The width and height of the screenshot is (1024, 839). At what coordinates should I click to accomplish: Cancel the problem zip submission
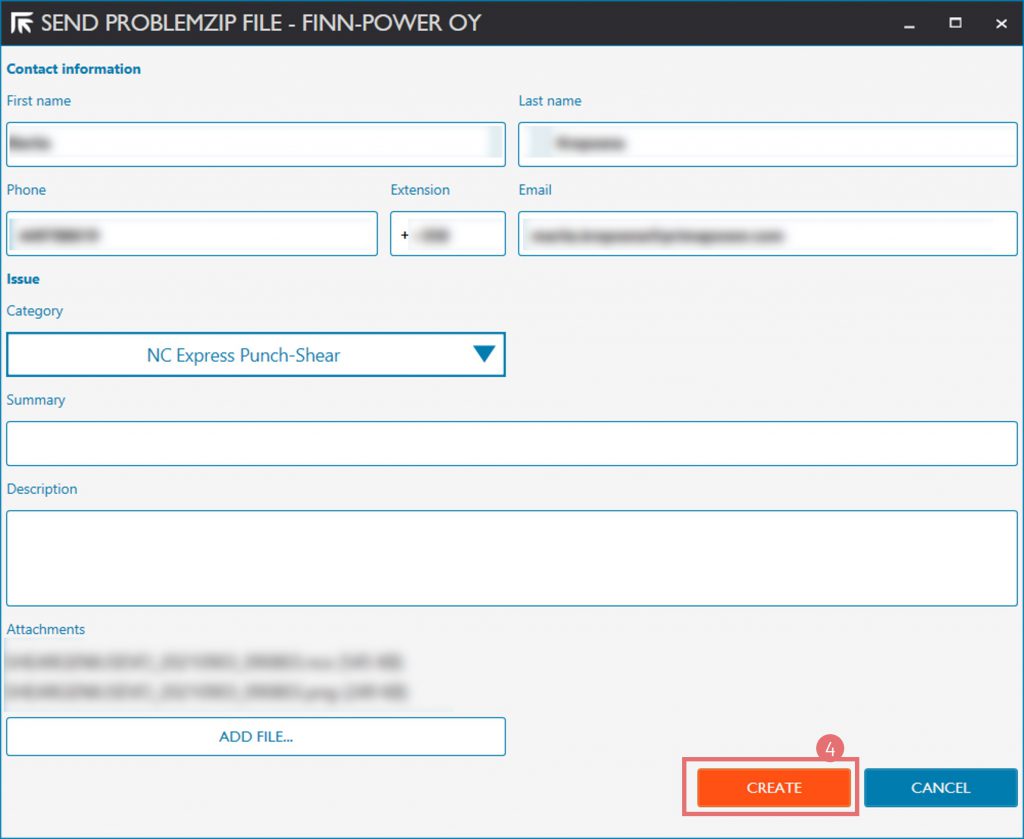[940, 787]
